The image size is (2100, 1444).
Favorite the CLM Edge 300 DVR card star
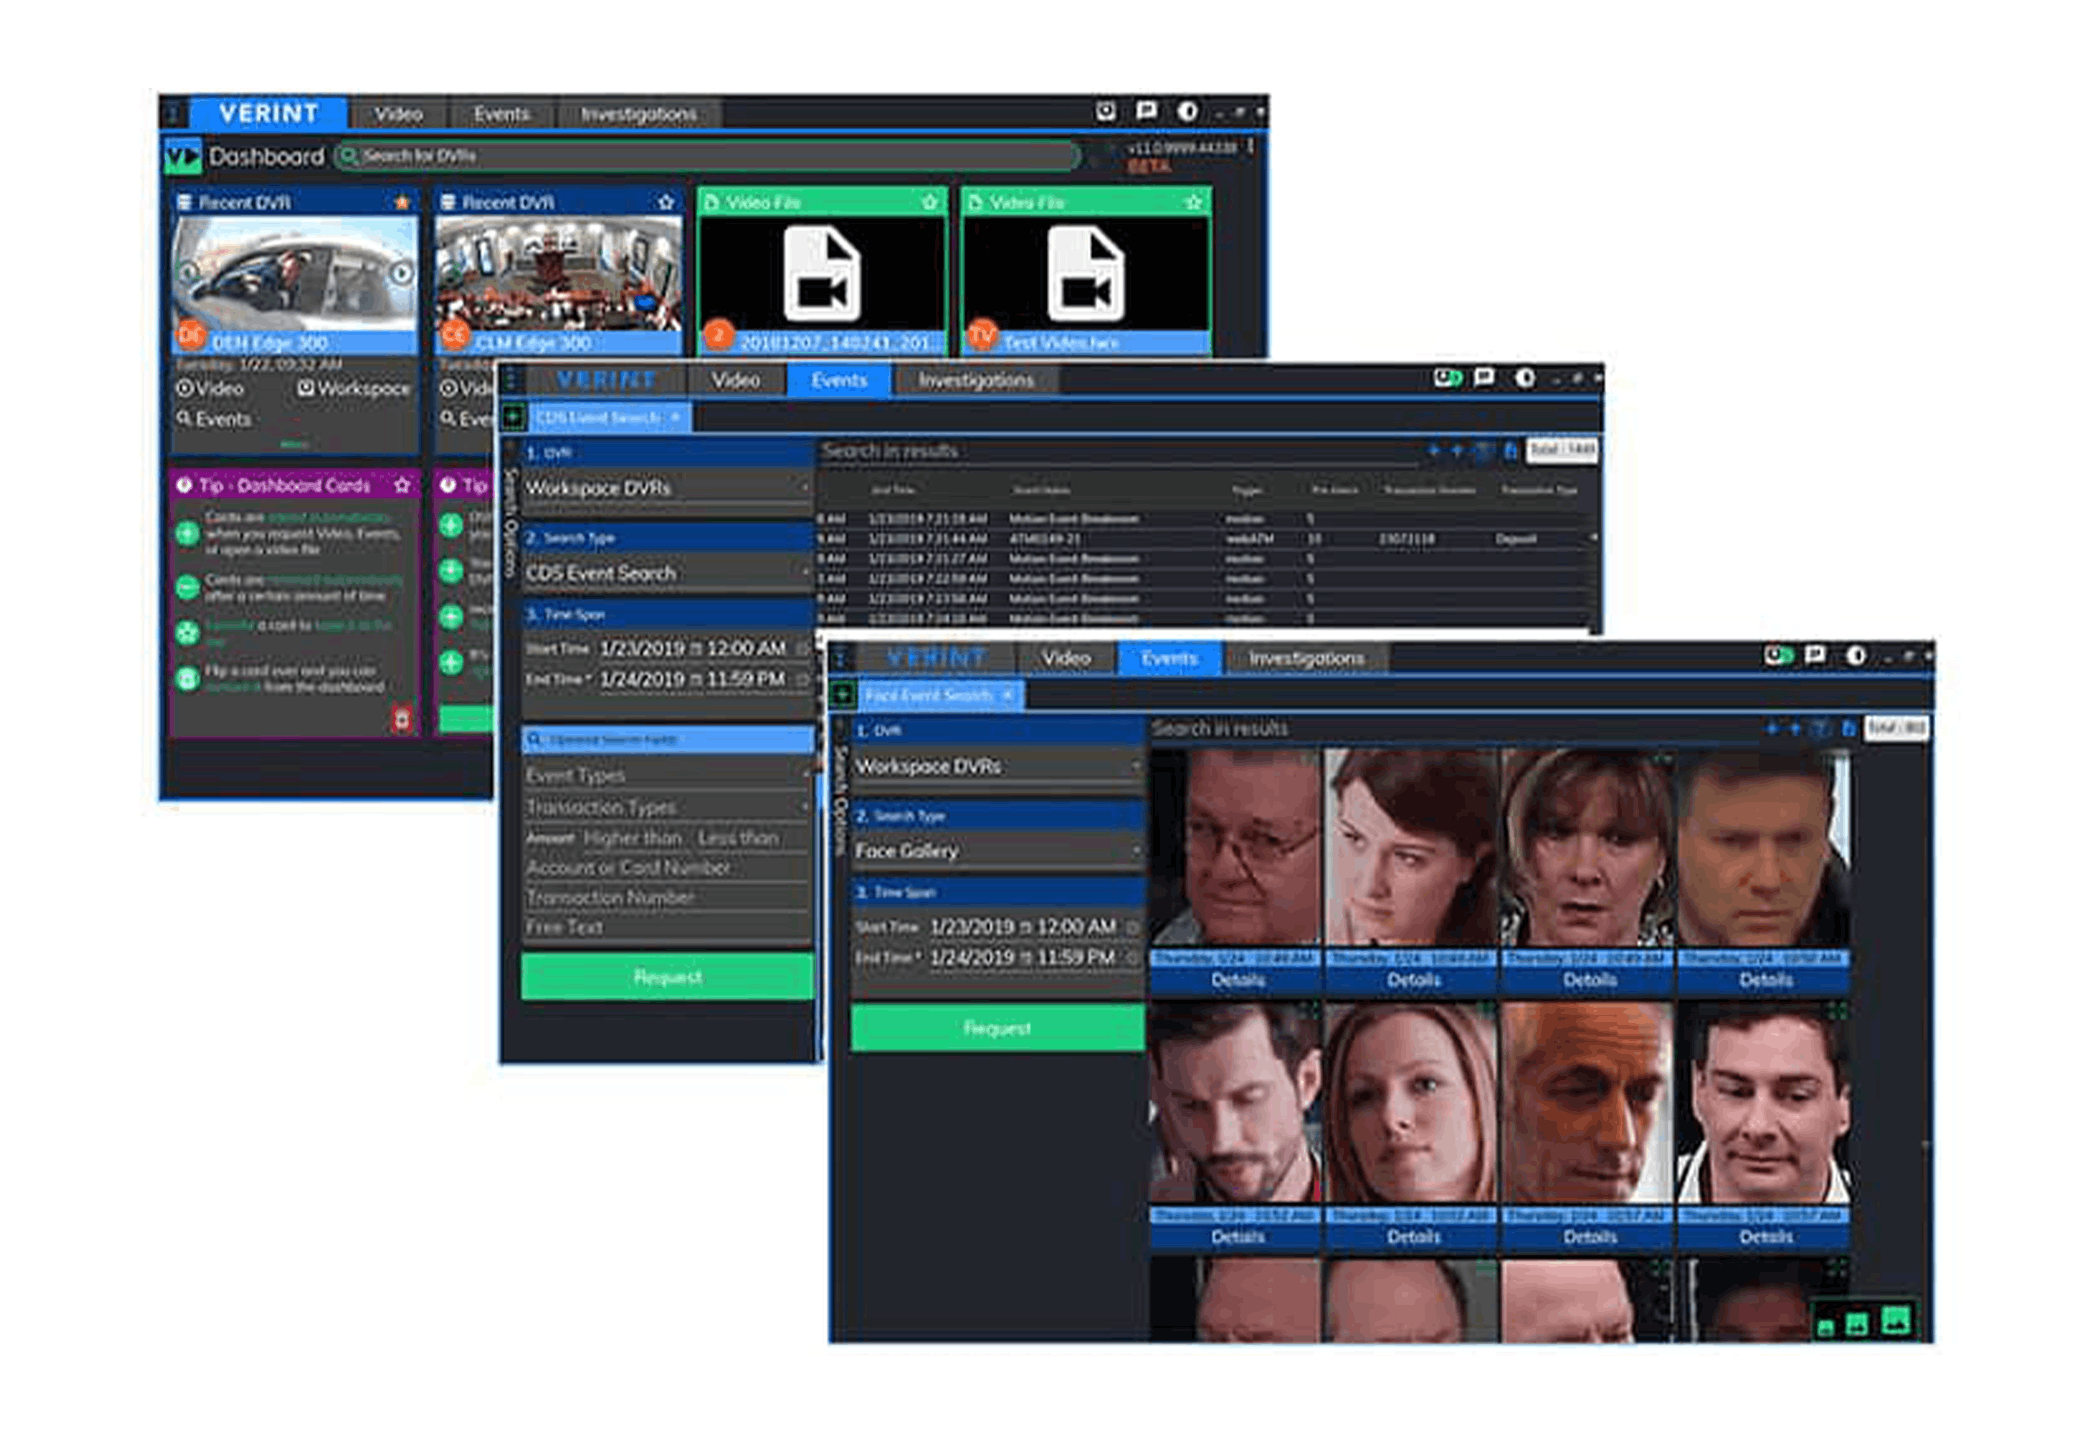666,202
